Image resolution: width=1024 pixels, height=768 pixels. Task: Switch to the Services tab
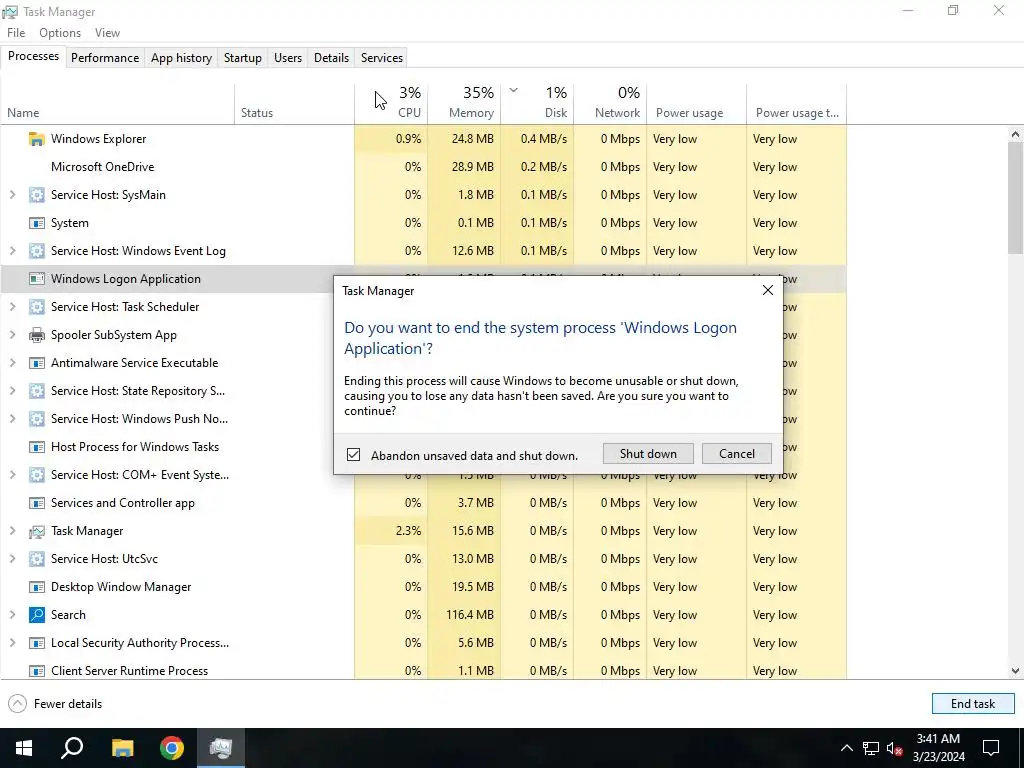(382, 57)
